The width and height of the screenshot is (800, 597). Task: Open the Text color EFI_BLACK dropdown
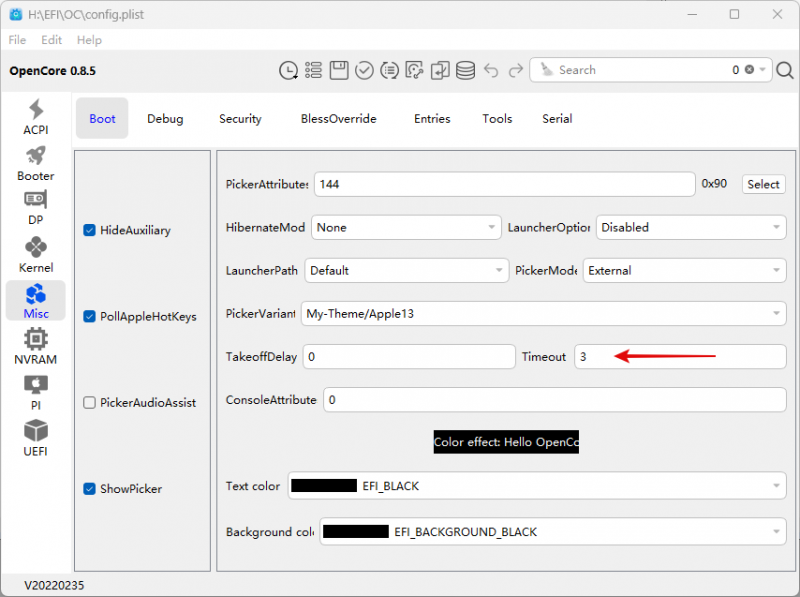pos(537,486)
